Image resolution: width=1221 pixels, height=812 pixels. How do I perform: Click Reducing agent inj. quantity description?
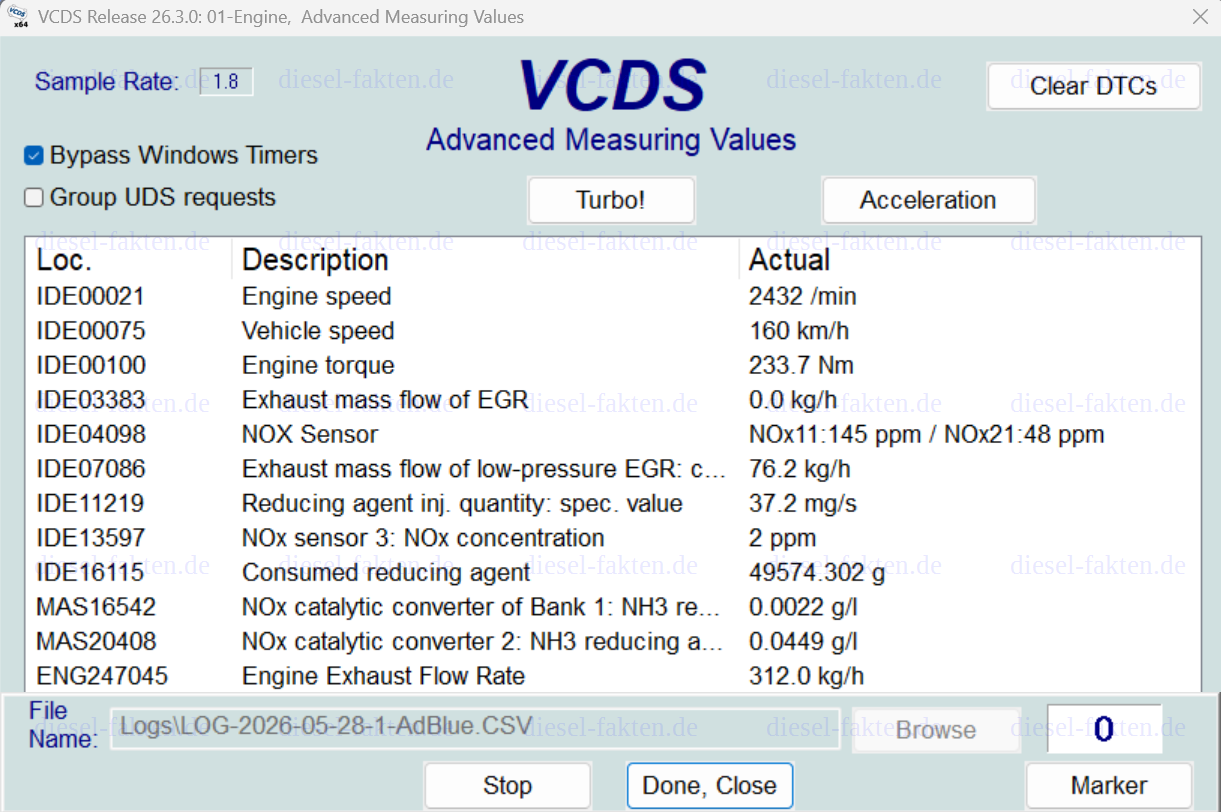[462, 504]
